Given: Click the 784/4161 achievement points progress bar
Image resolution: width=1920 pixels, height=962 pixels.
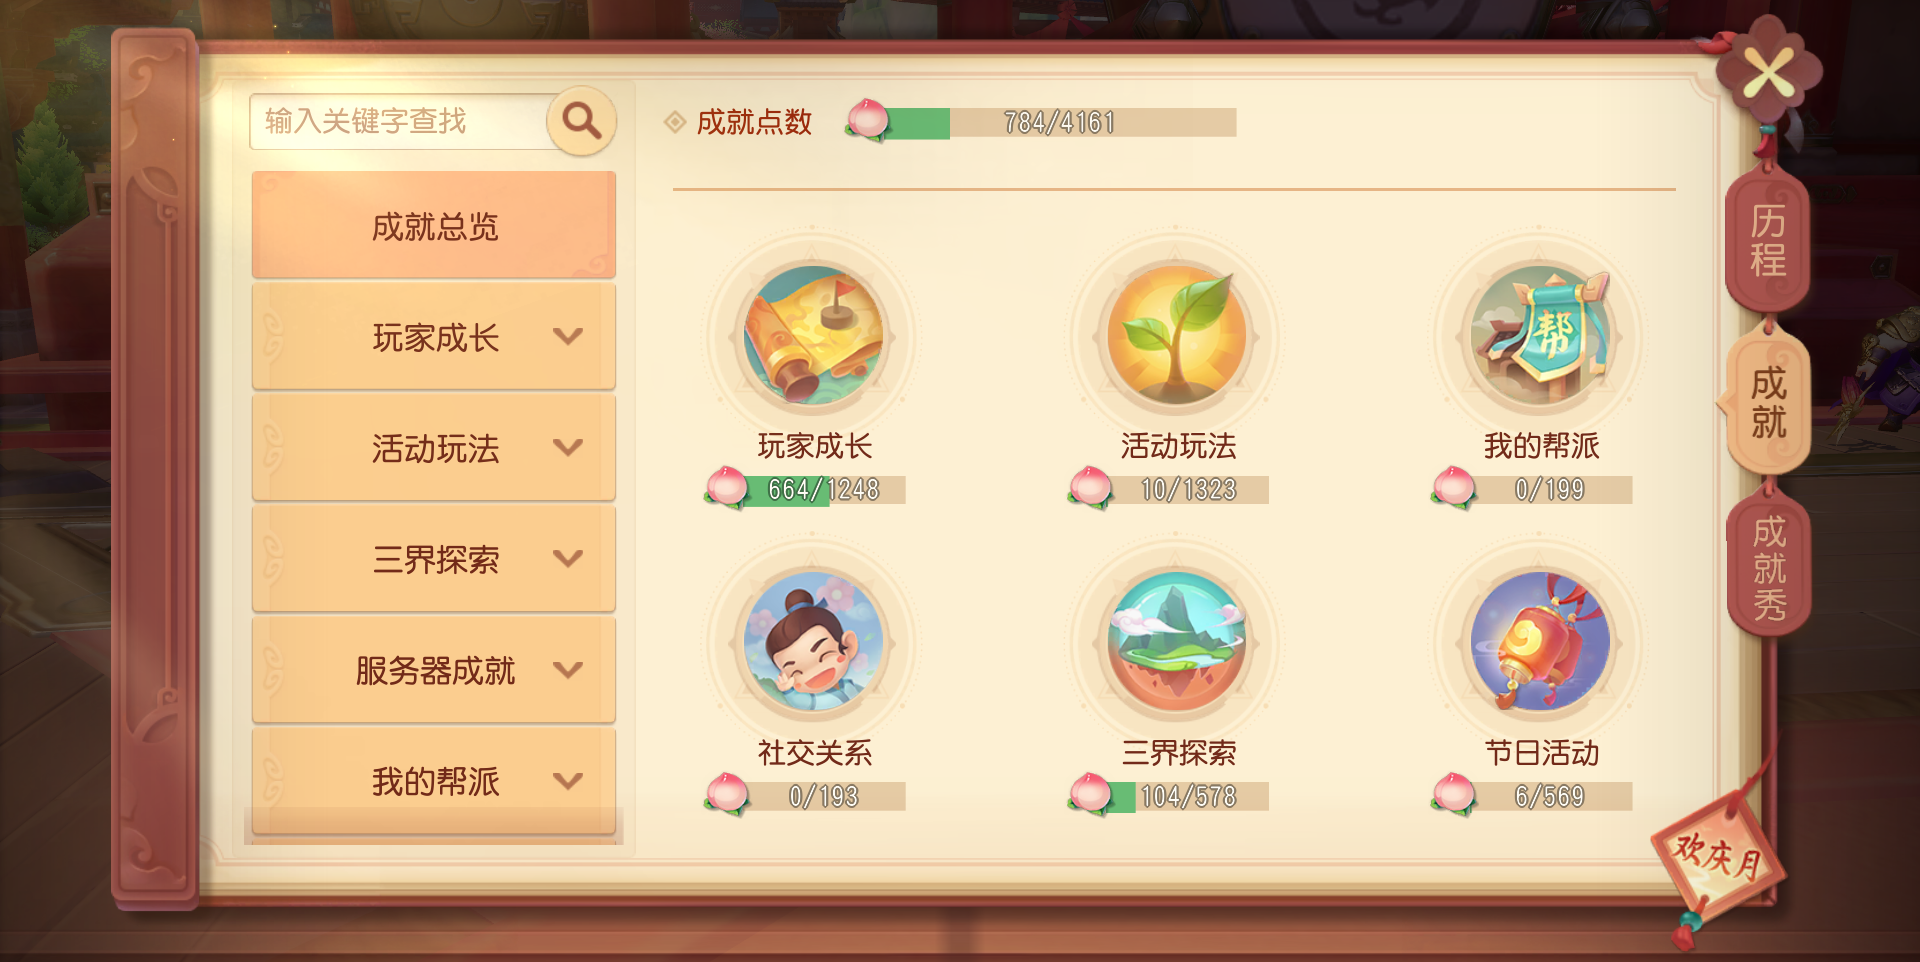Looking at the screenshot, I should [x=1062, y=122].
